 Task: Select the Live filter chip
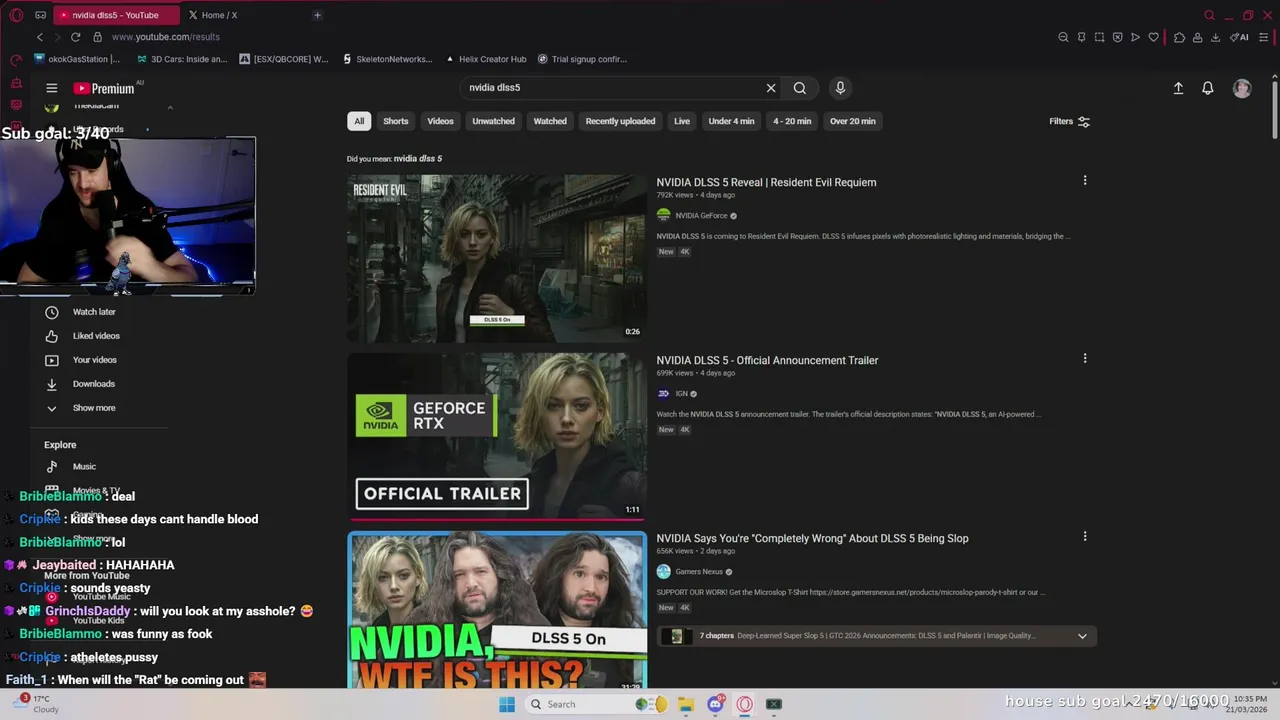pyautogui.click(x=682, y=121)
